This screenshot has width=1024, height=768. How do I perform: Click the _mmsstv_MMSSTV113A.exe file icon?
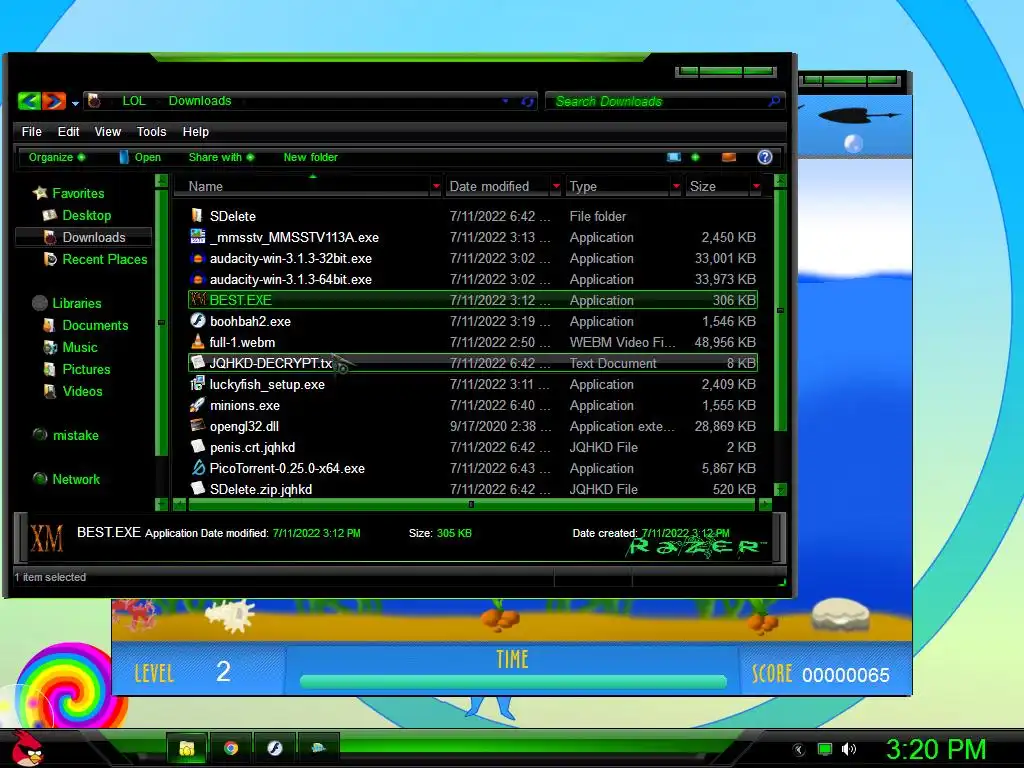(x=197, y=236)
